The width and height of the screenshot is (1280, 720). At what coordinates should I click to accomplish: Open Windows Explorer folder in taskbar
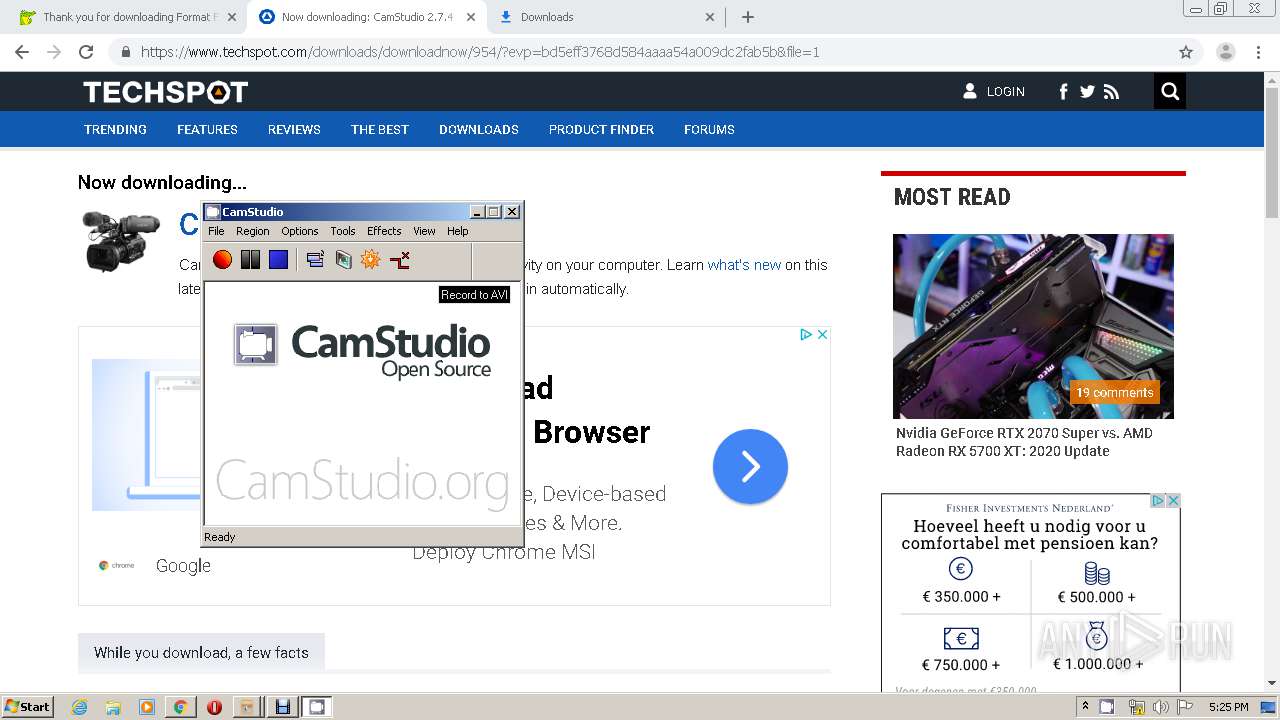tap(113, 707)
